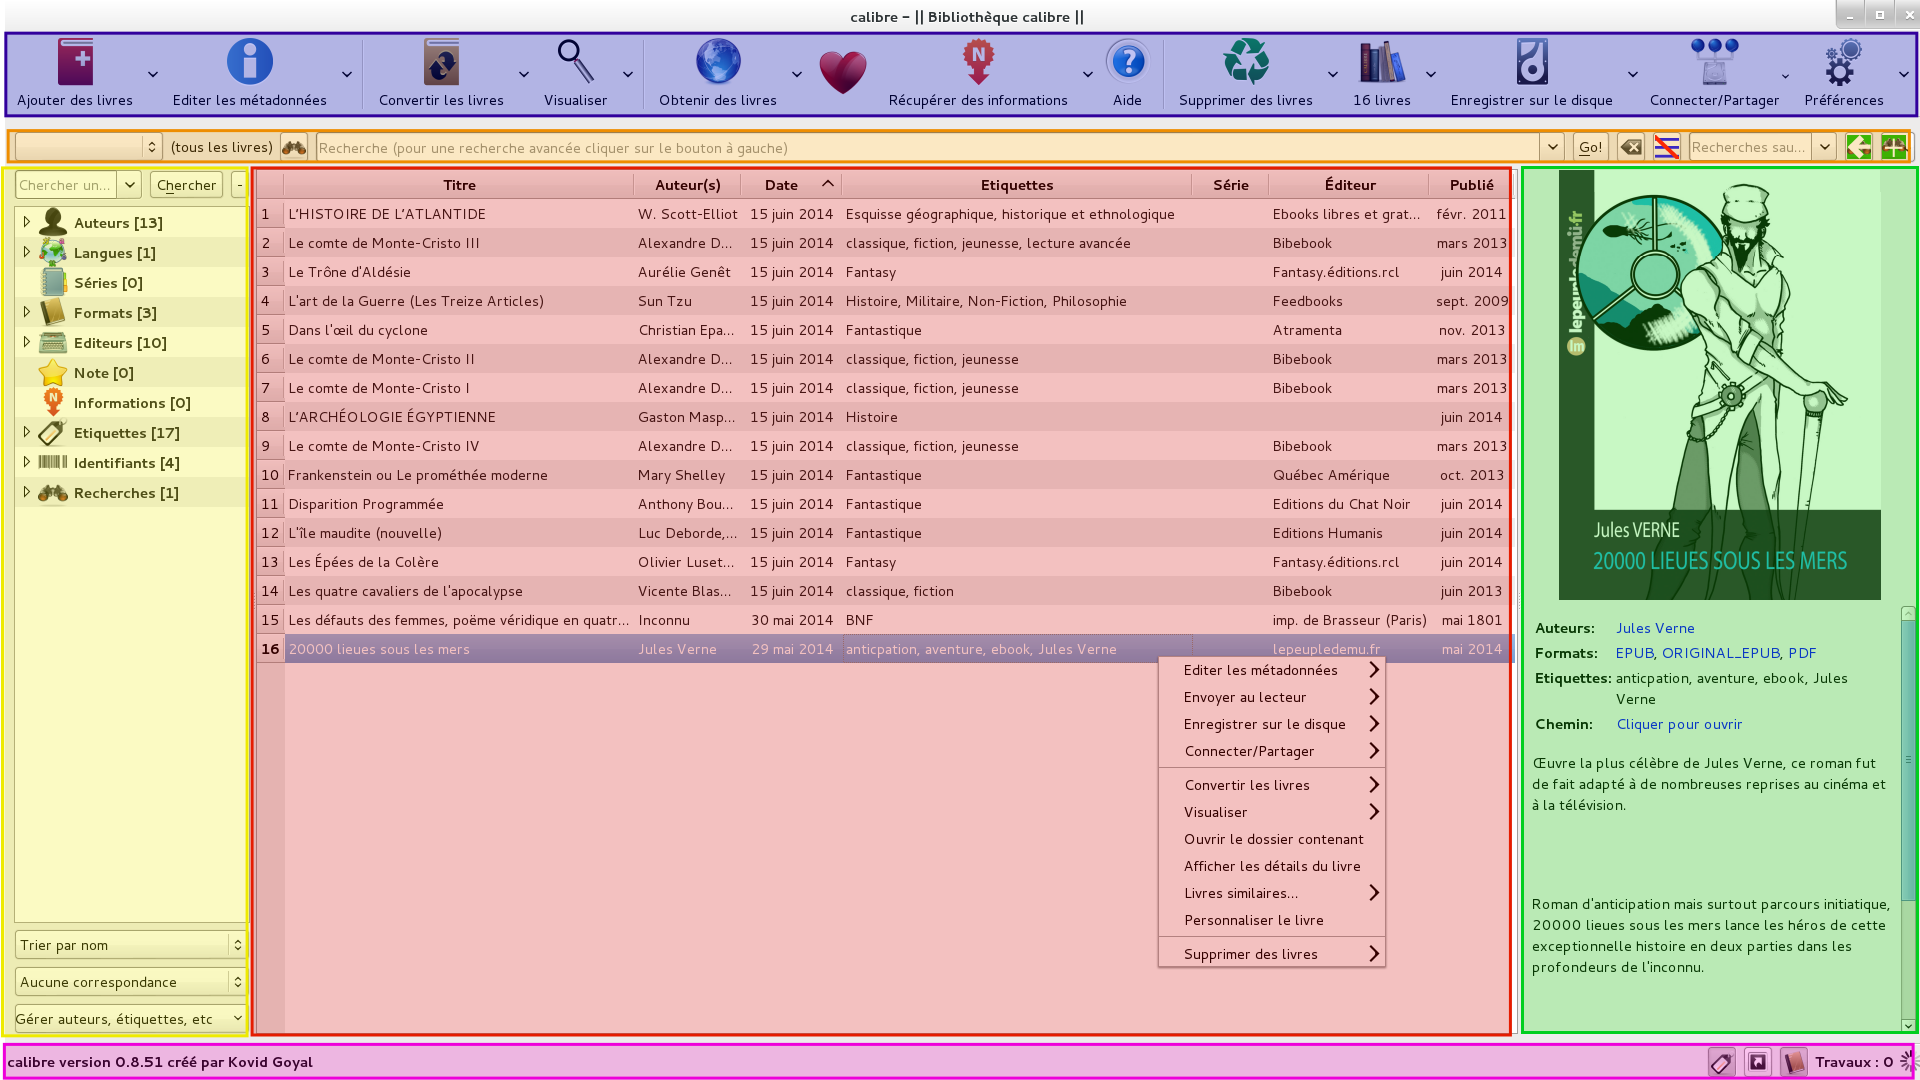
Task: Open Recherches sauvegardées dropdown arrow
Action: pyautogui.click(x=1824, y=147)
